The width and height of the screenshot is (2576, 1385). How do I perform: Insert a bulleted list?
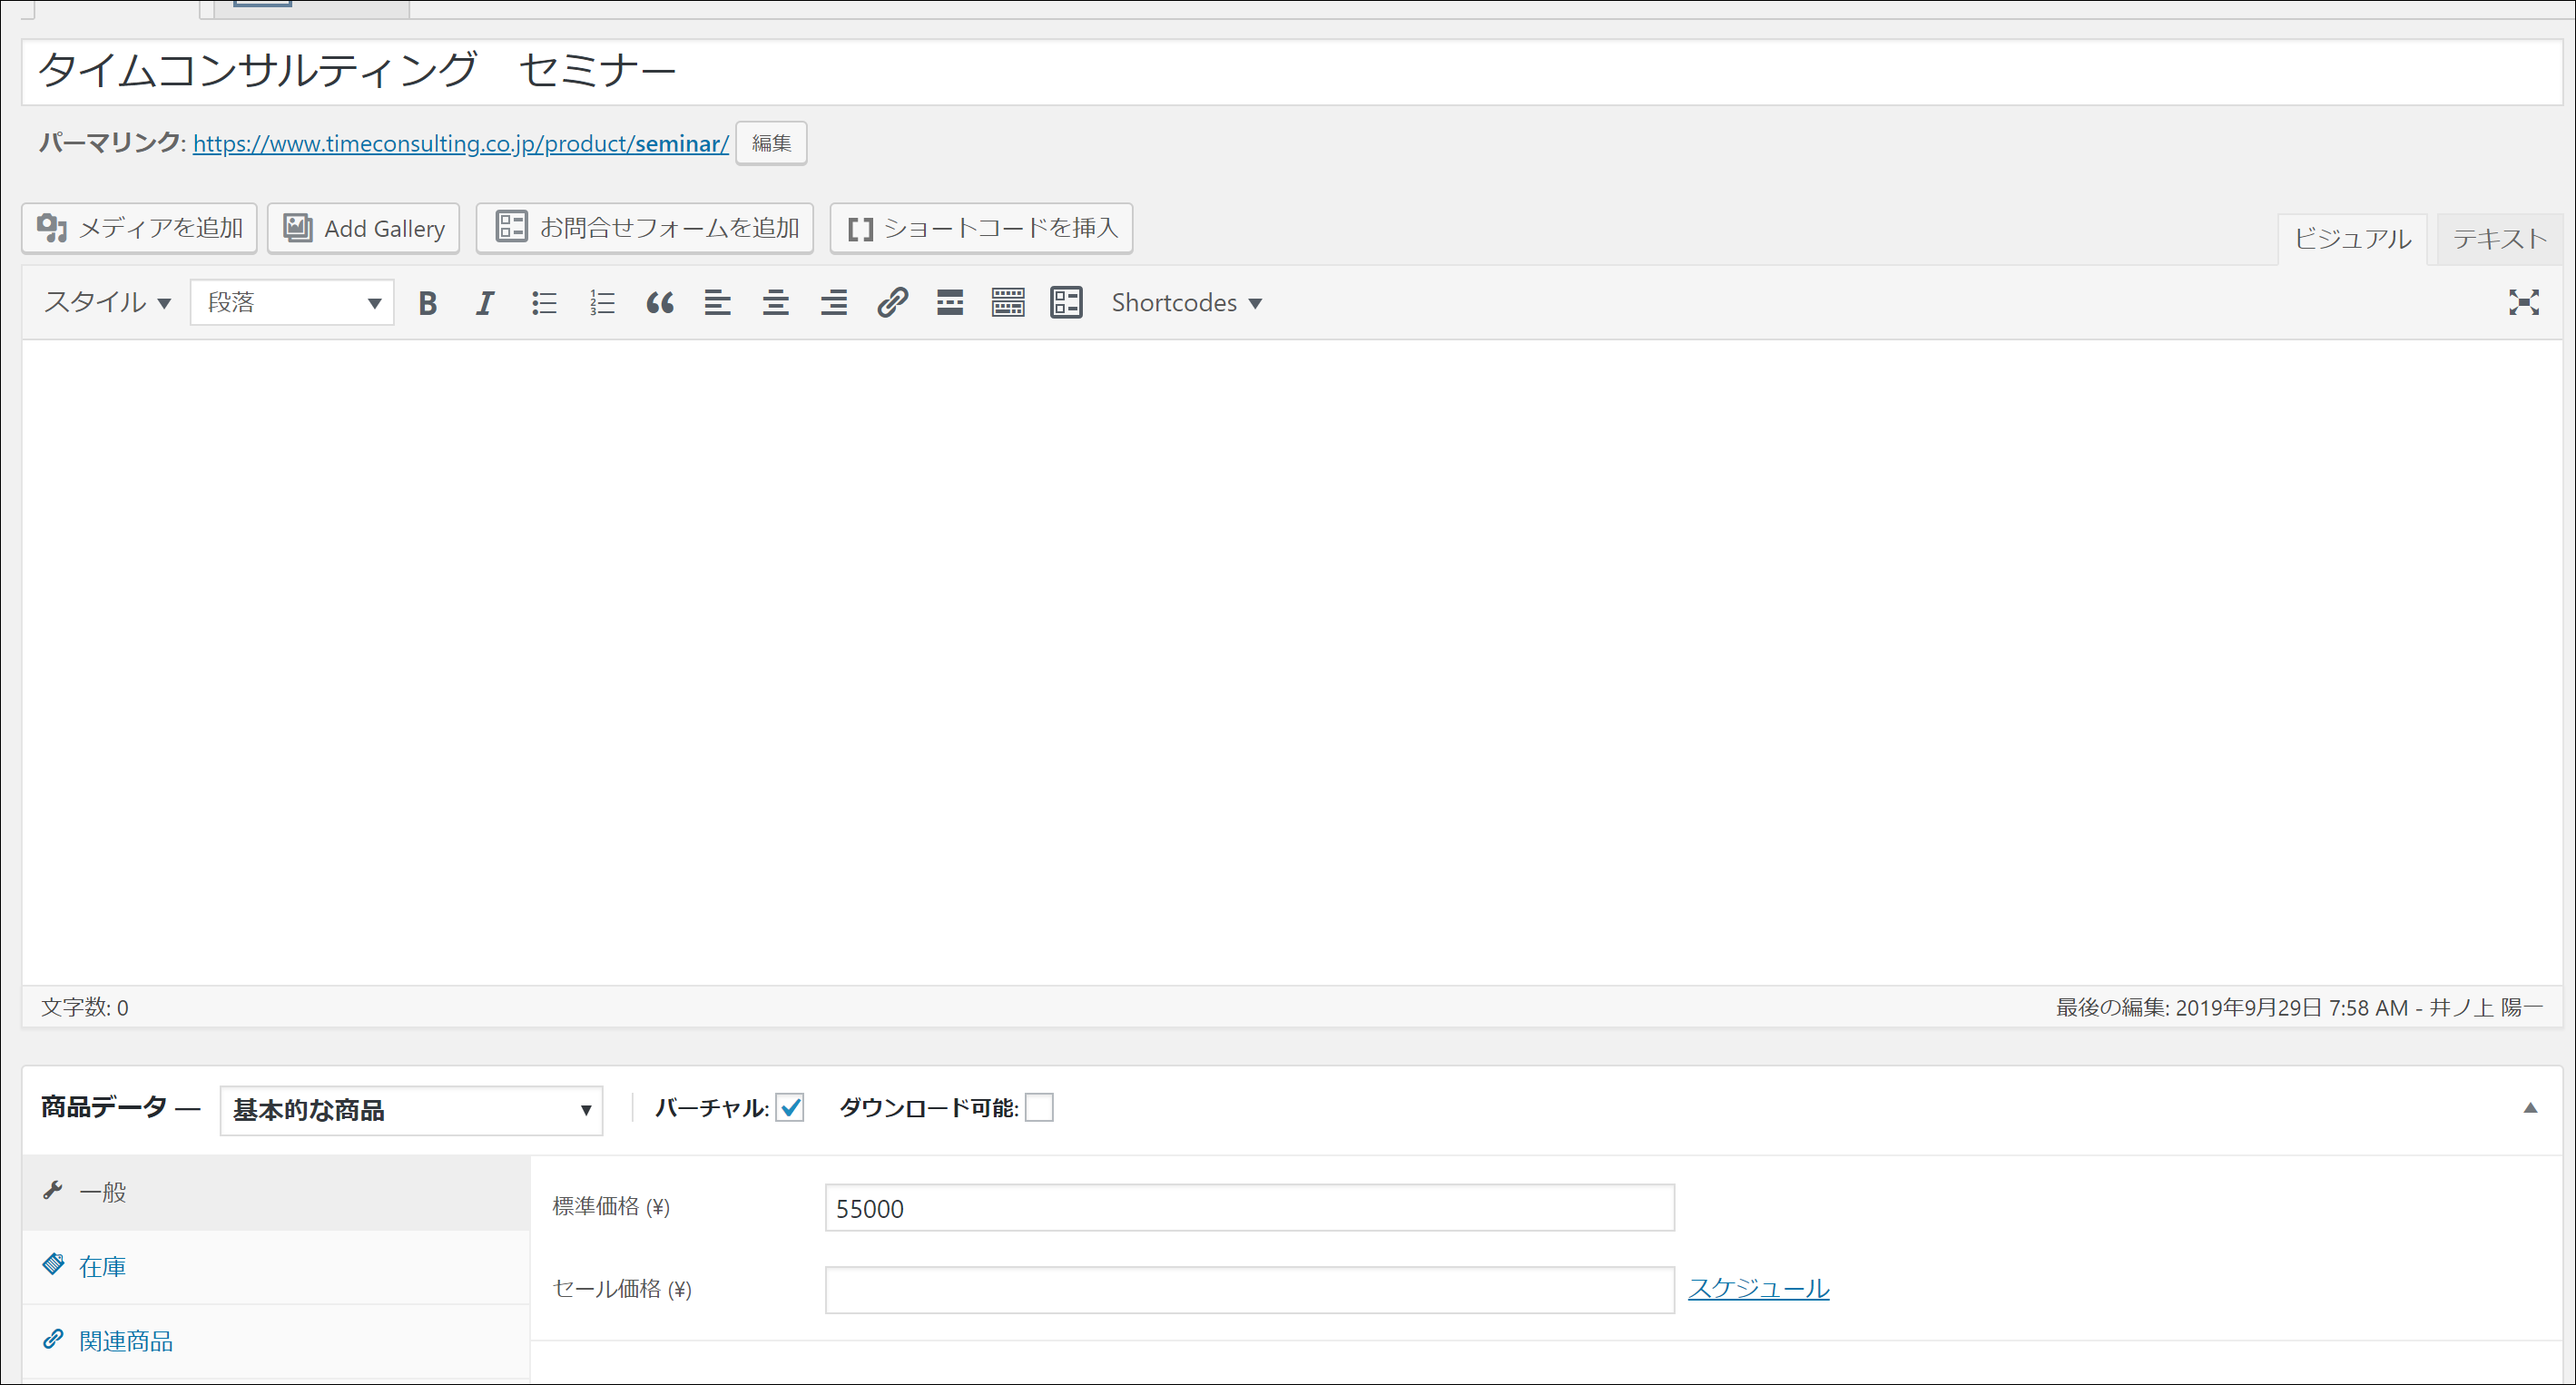544,303
